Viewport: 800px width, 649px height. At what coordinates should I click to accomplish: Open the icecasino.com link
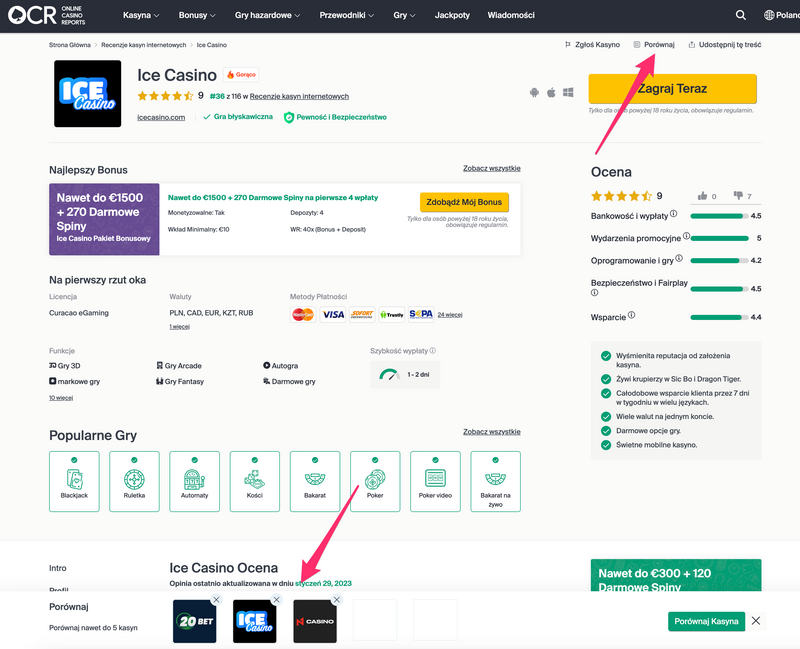pyautogui.click(x=161, y=117)
